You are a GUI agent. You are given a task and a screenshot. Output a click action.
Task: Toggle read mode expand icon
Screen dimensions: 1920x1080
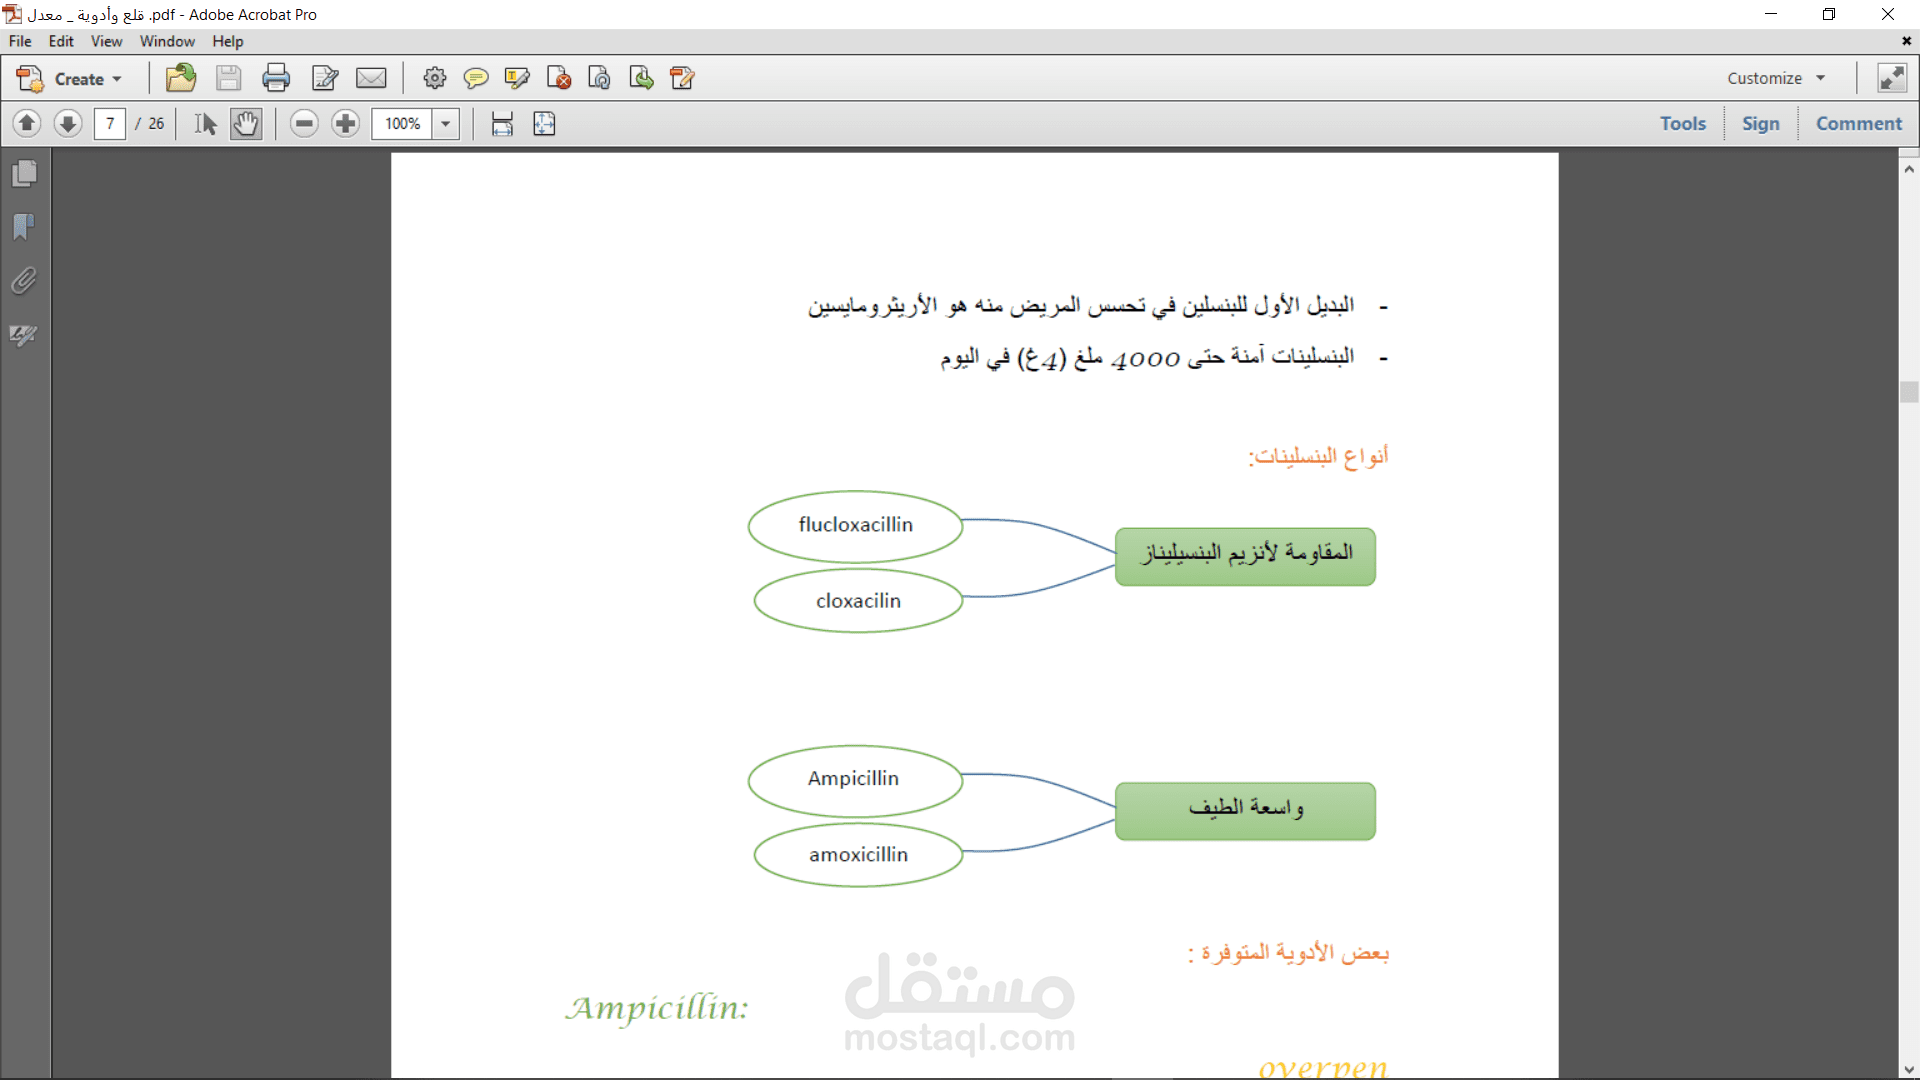1892,78
